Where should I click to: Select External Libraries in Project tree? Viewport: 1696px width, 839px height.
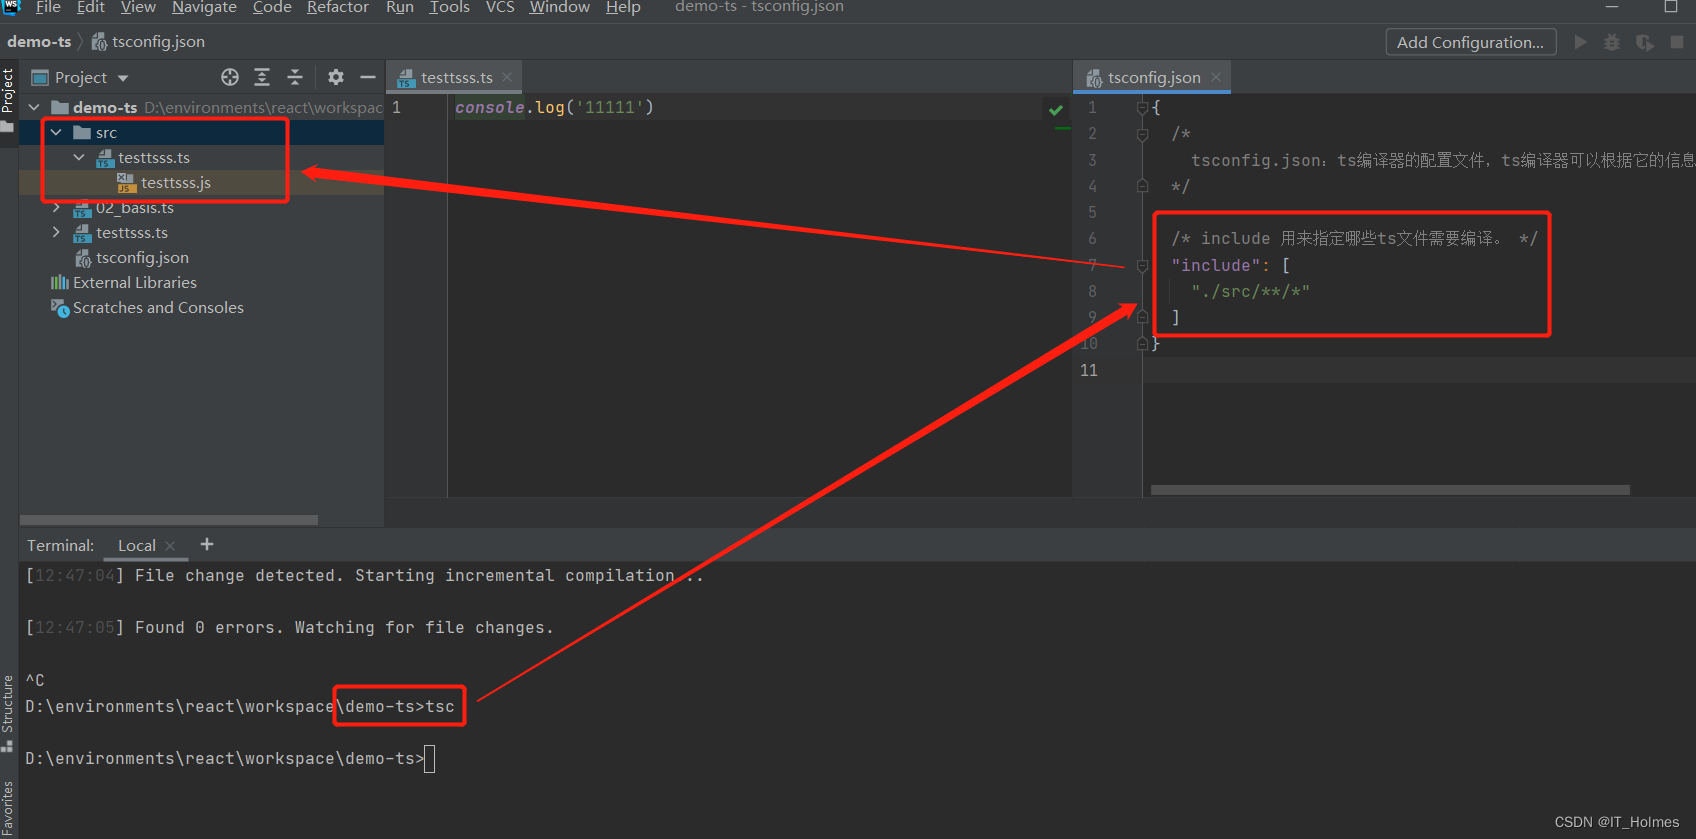point(135,282)
